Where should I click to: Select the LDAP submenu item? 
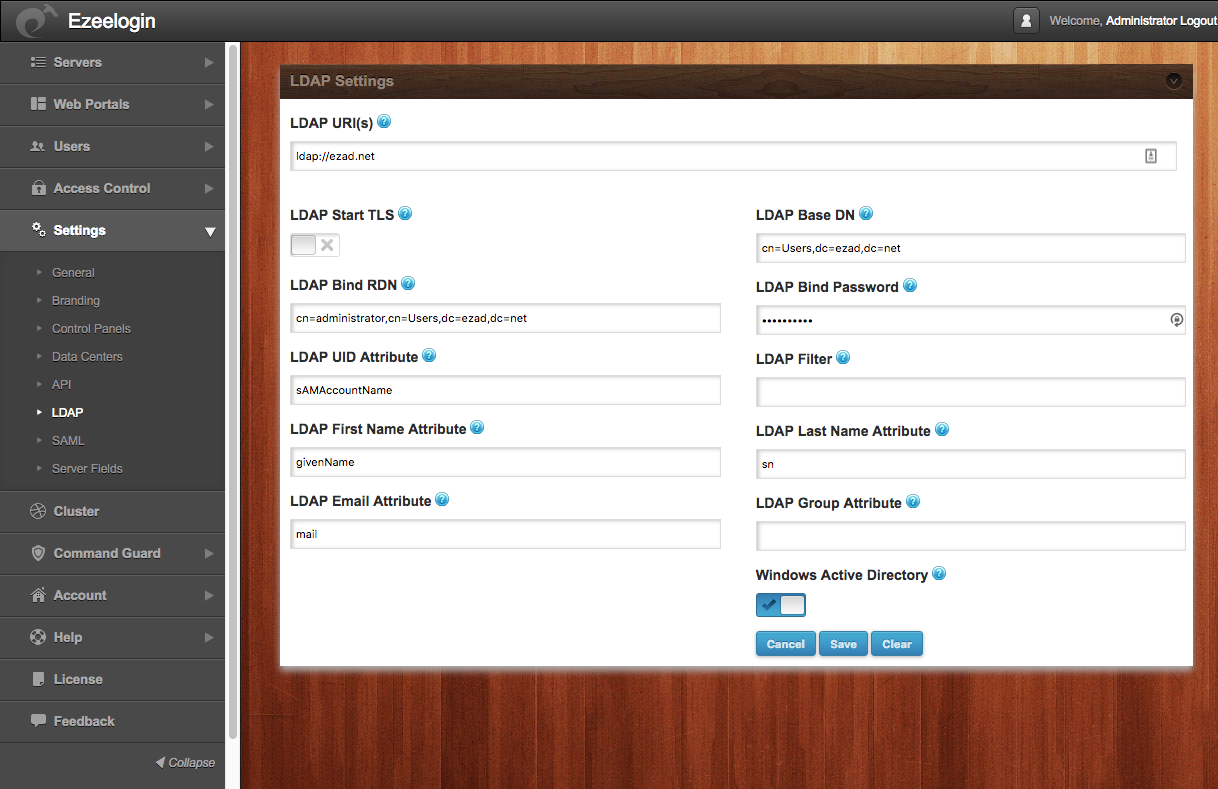pyautogui.click(x=67, y=412)
